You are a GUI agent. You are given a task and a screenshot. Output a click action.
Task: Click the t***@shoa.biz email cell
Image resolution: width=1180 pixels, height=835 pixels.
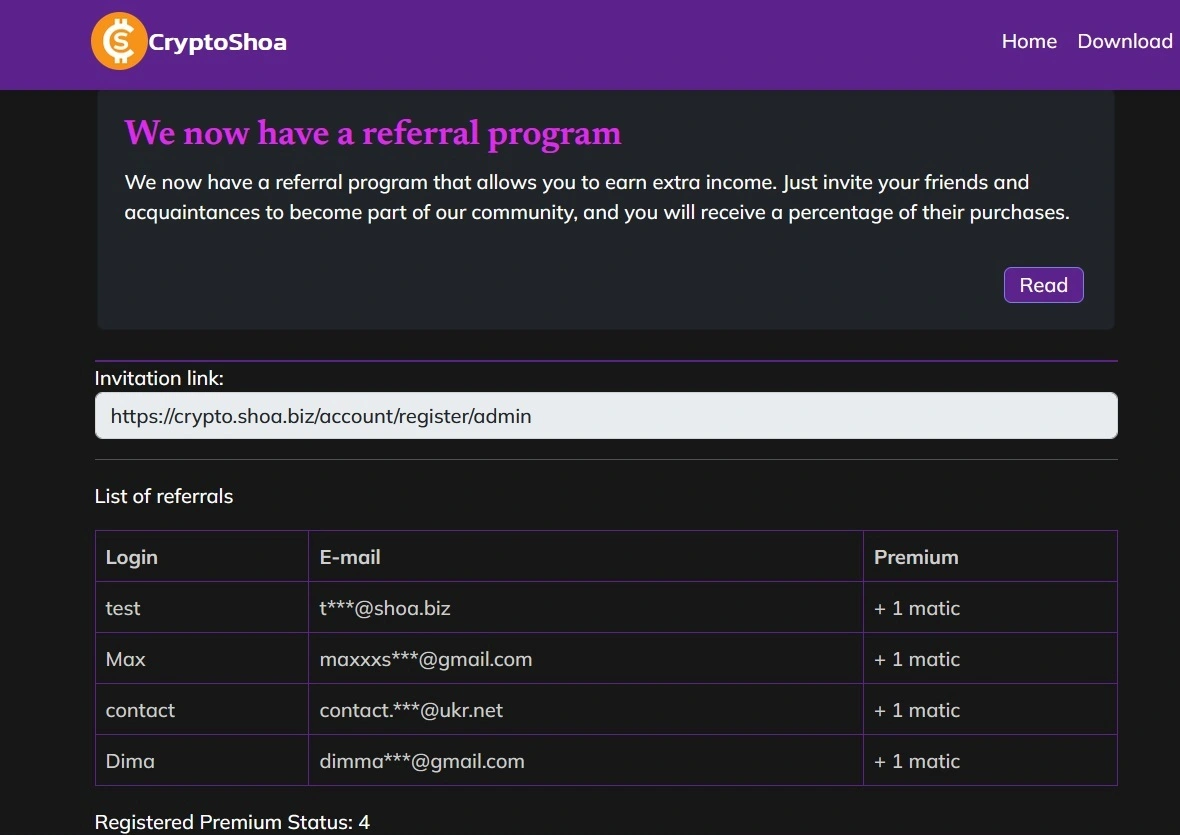[x=585, y=608]
